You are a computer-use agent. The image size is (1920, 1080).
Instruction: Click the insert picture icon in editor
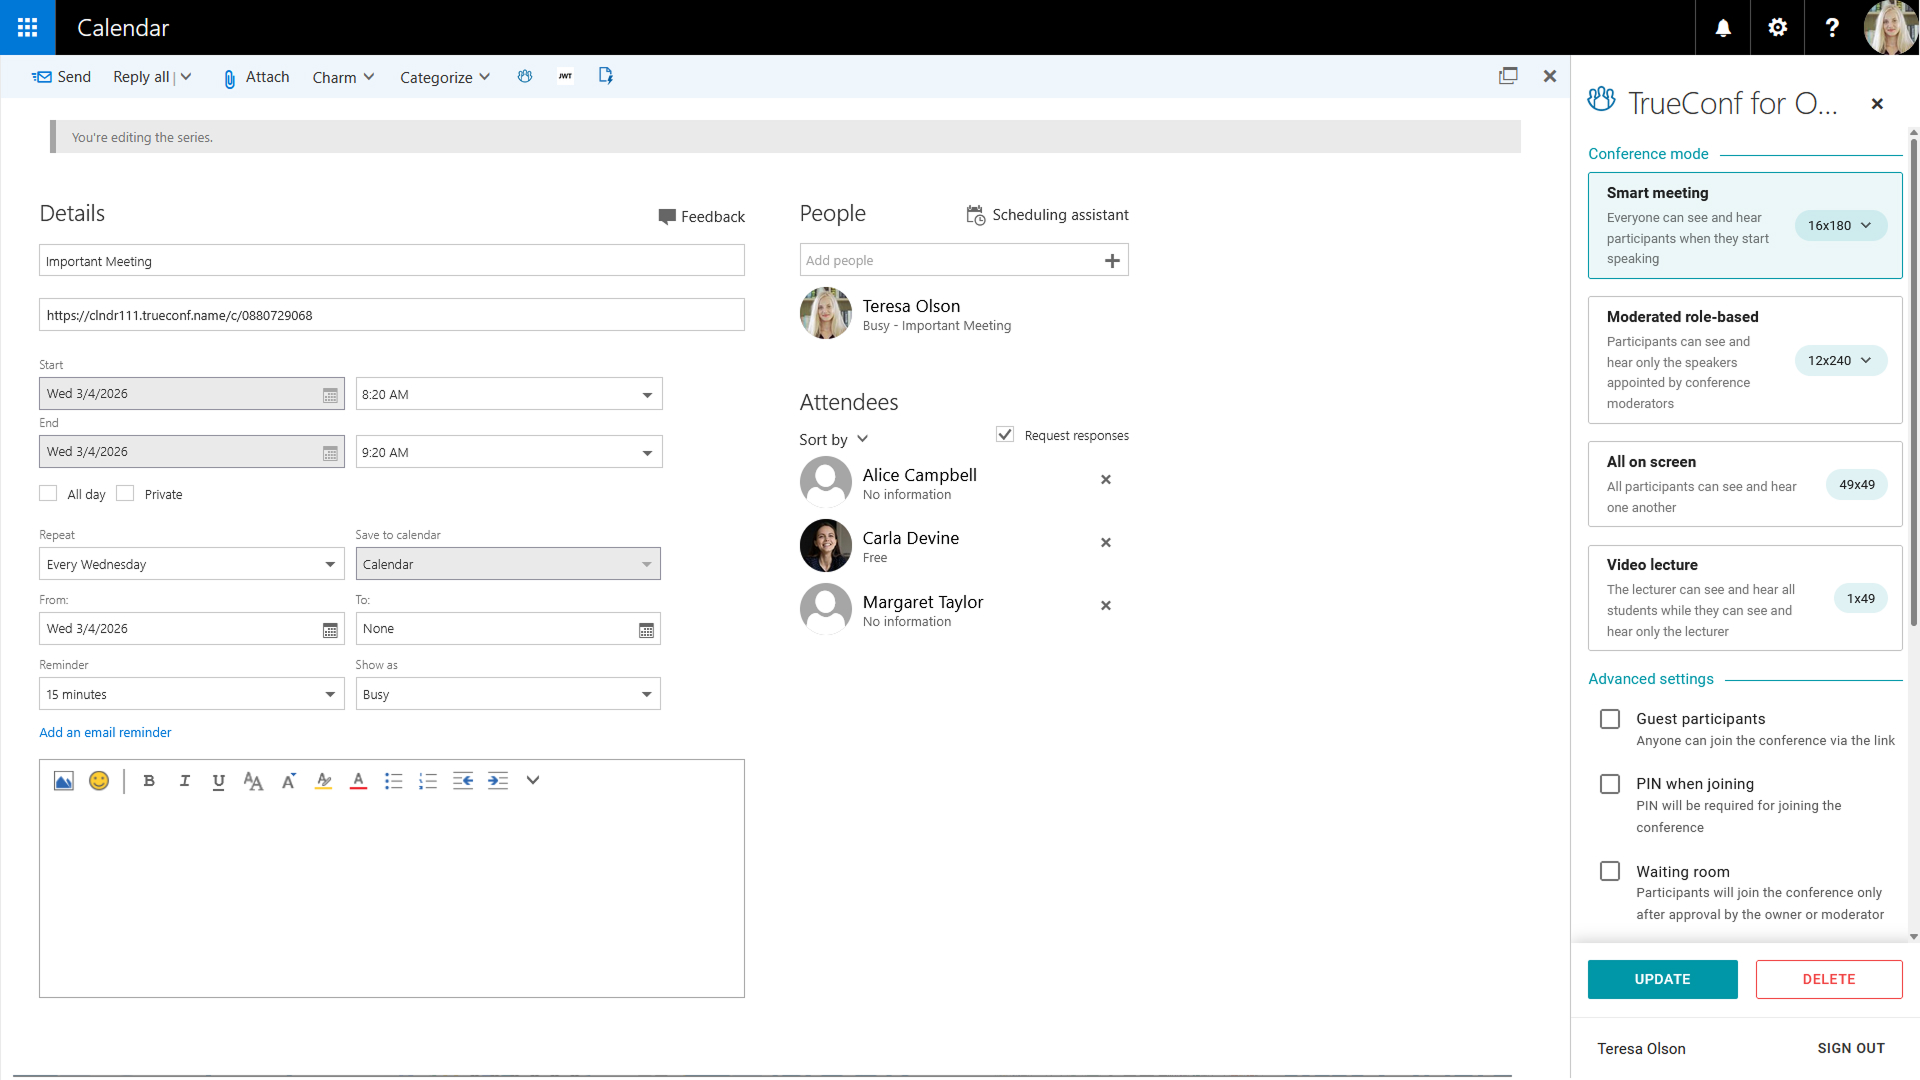click(63, 781)
